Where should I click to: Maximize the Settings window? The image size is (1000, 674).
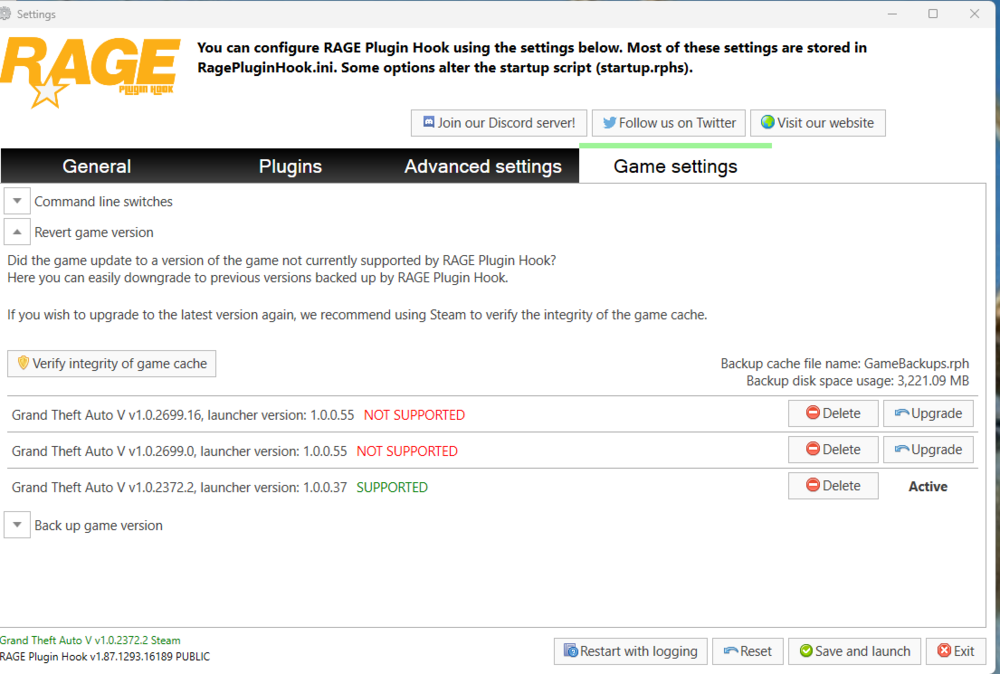(933, 13)
